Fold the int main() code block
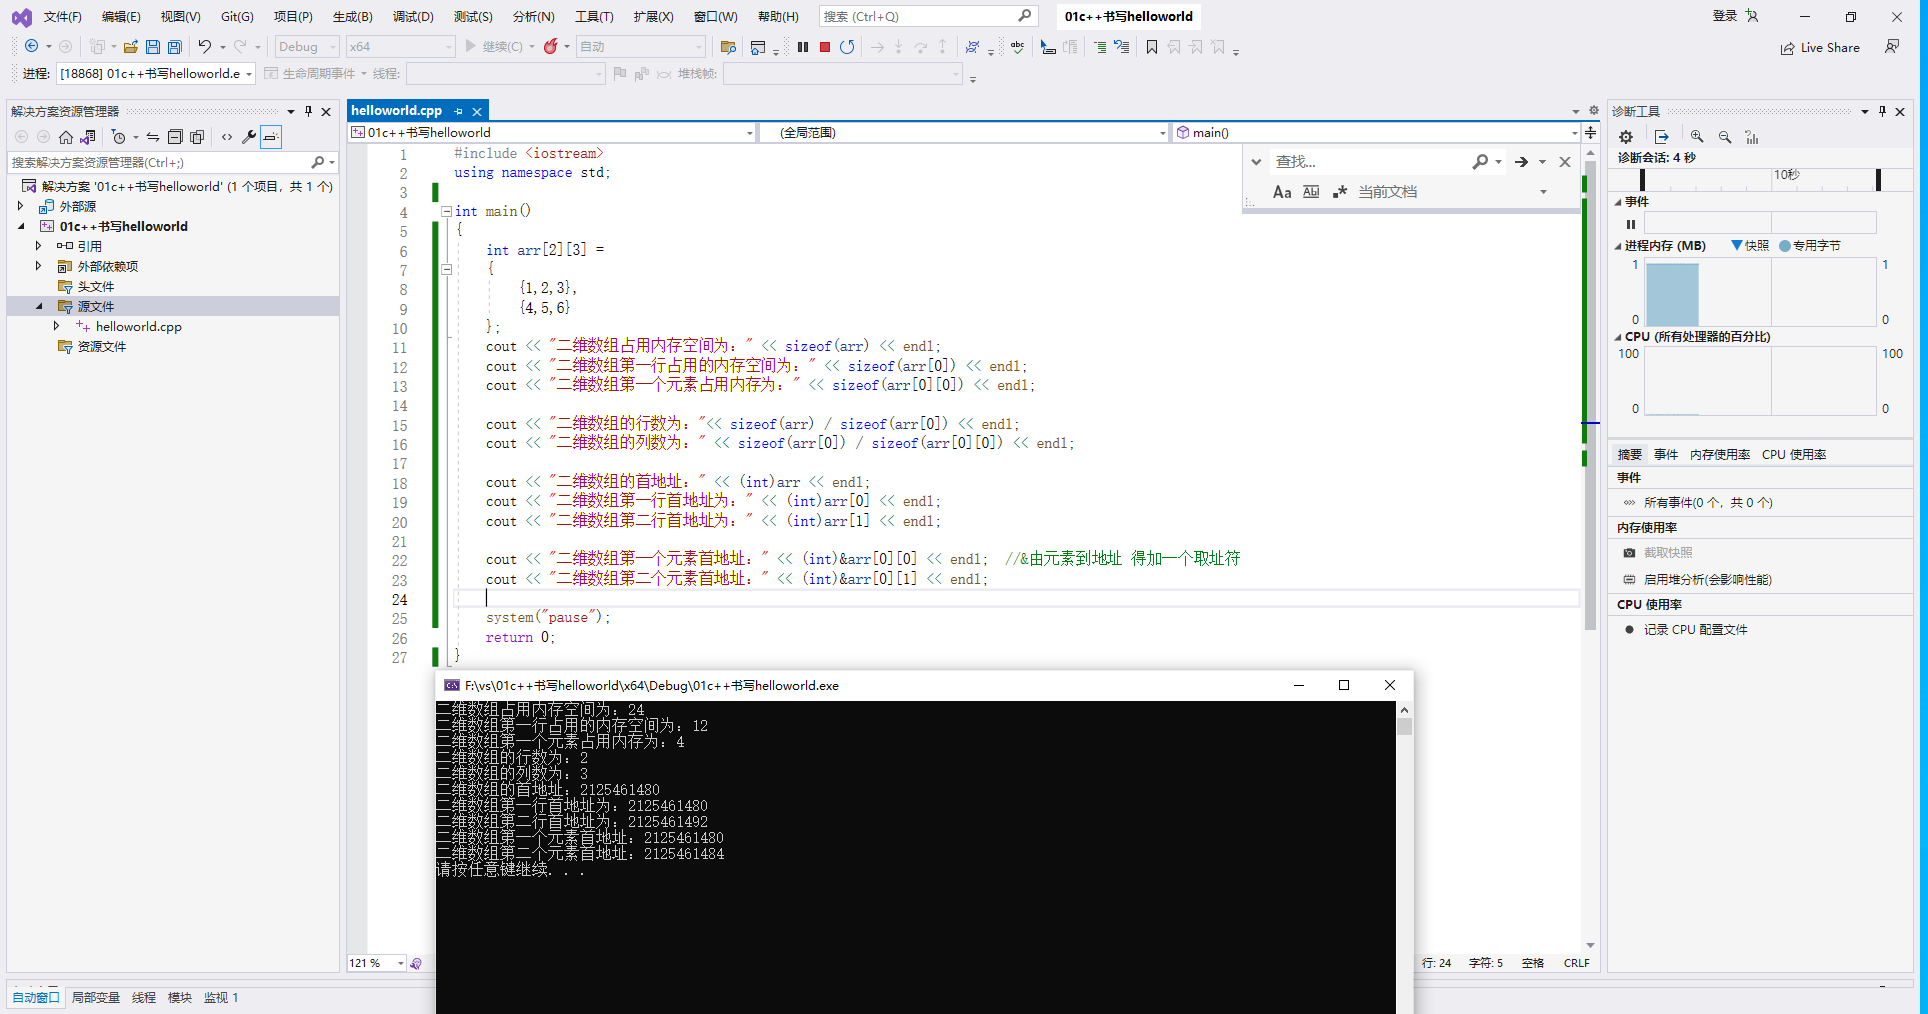 coord(447,211)
